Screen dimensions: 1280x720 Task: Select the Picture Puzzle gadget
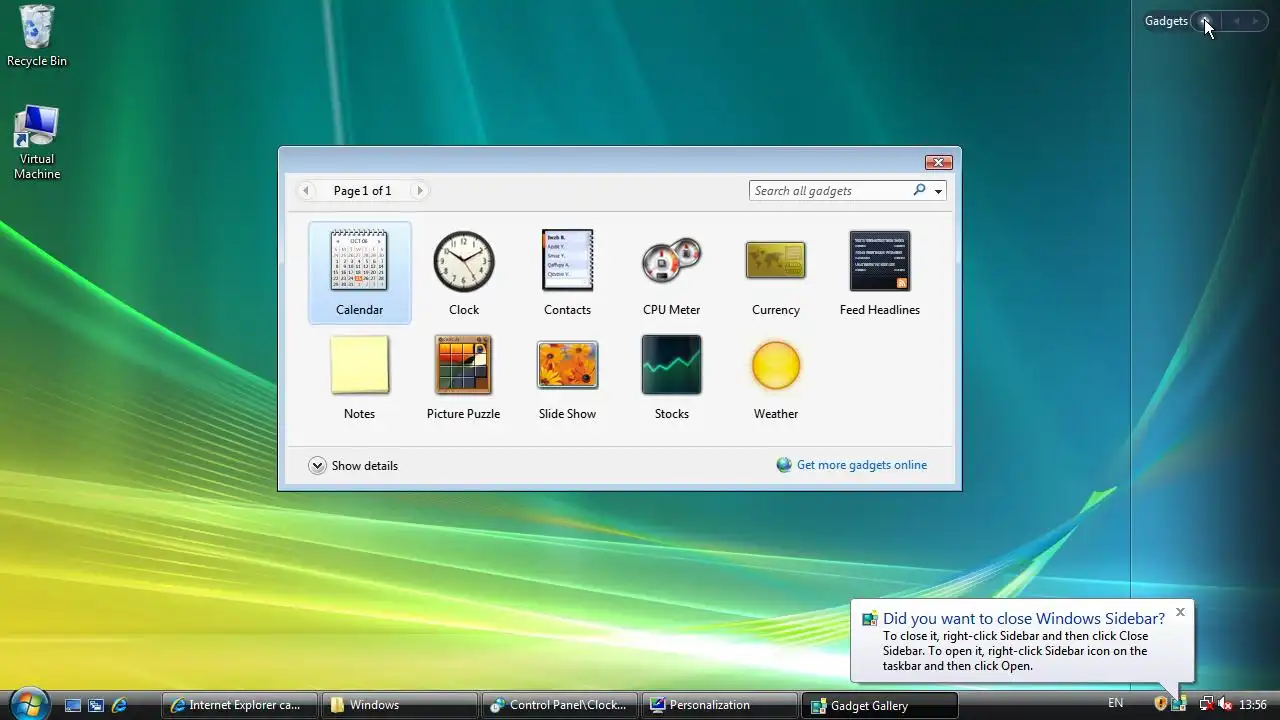click(464, 377)
